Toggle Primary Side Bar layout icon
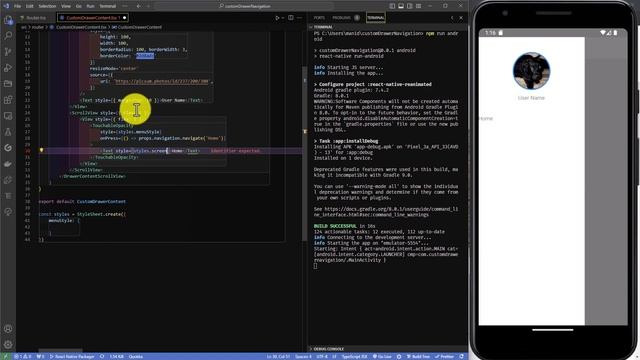Image resolution: width=640 pixels, height=360 pixels. click(392, 6)
